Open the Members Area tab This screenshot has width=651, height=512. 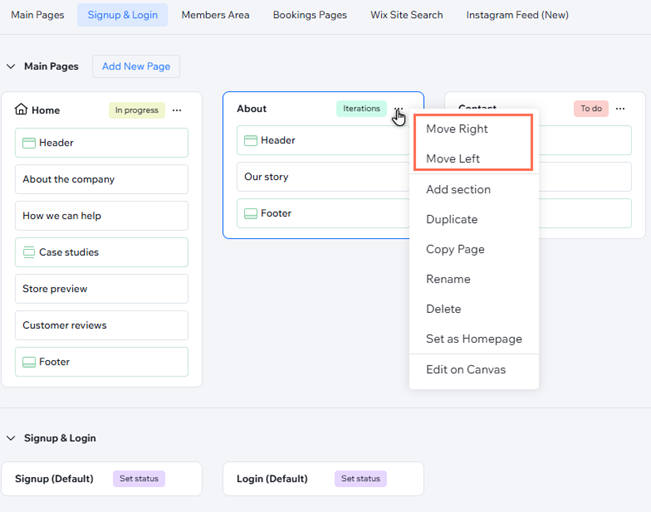[215, 15]
